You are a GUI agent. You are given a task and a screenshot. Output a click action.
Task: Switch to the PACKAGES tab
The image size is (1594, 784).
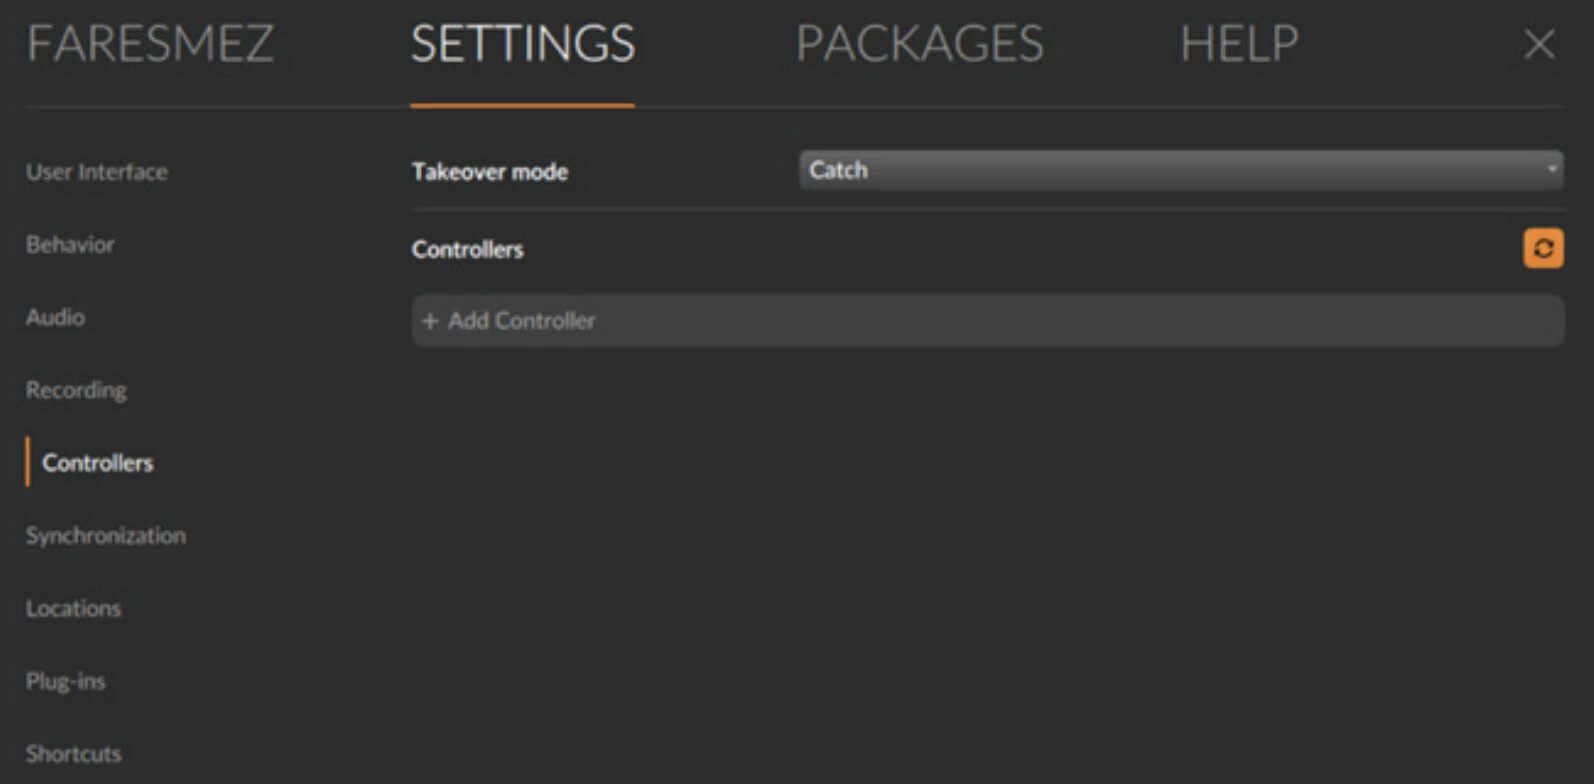(x=919, y=44)
